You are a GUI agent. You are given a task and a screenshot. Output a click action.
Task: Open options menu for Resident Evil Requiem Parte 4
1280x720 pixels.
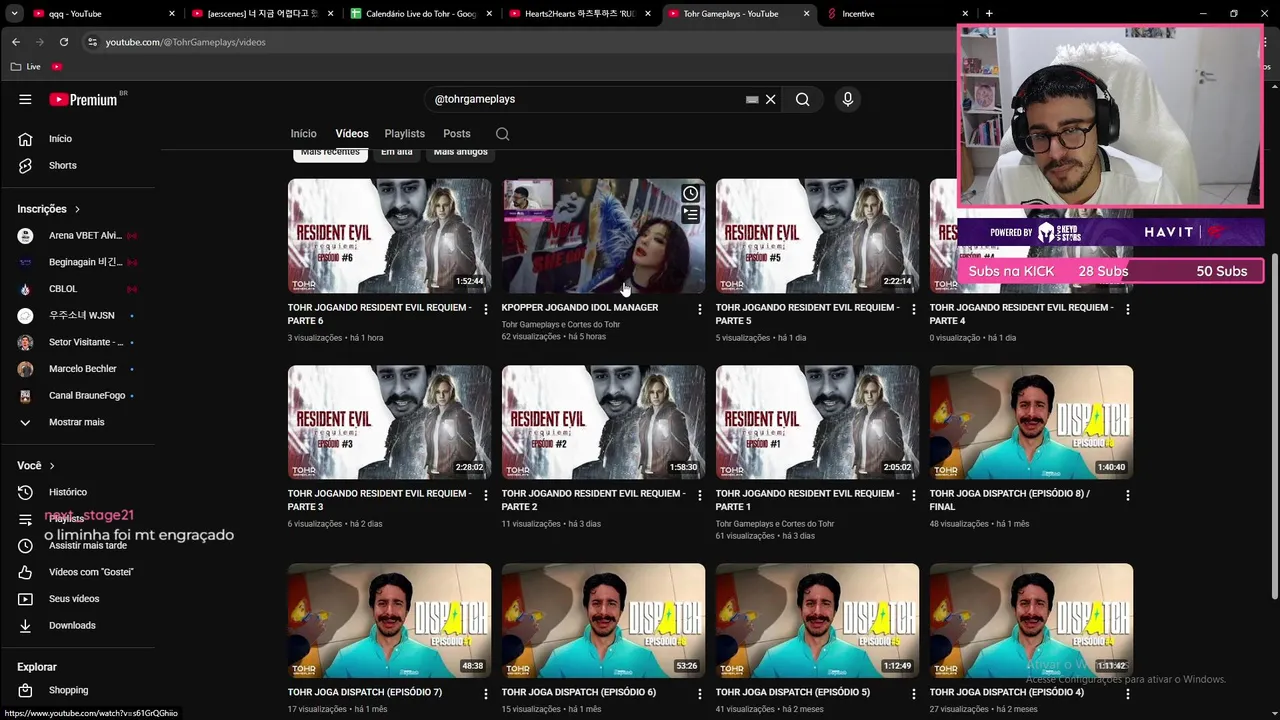(x=1128, y=310)
